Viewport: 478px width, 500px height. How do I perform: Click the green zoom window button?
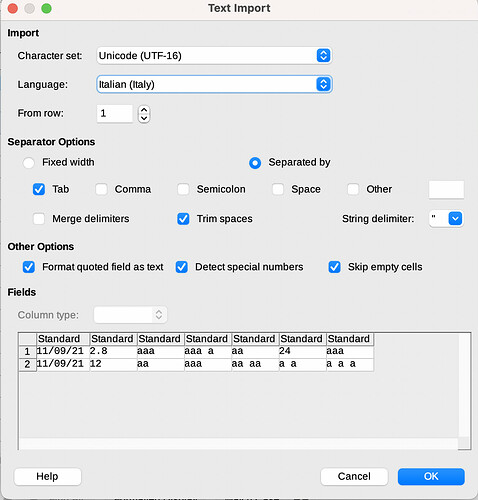(46, 8)
